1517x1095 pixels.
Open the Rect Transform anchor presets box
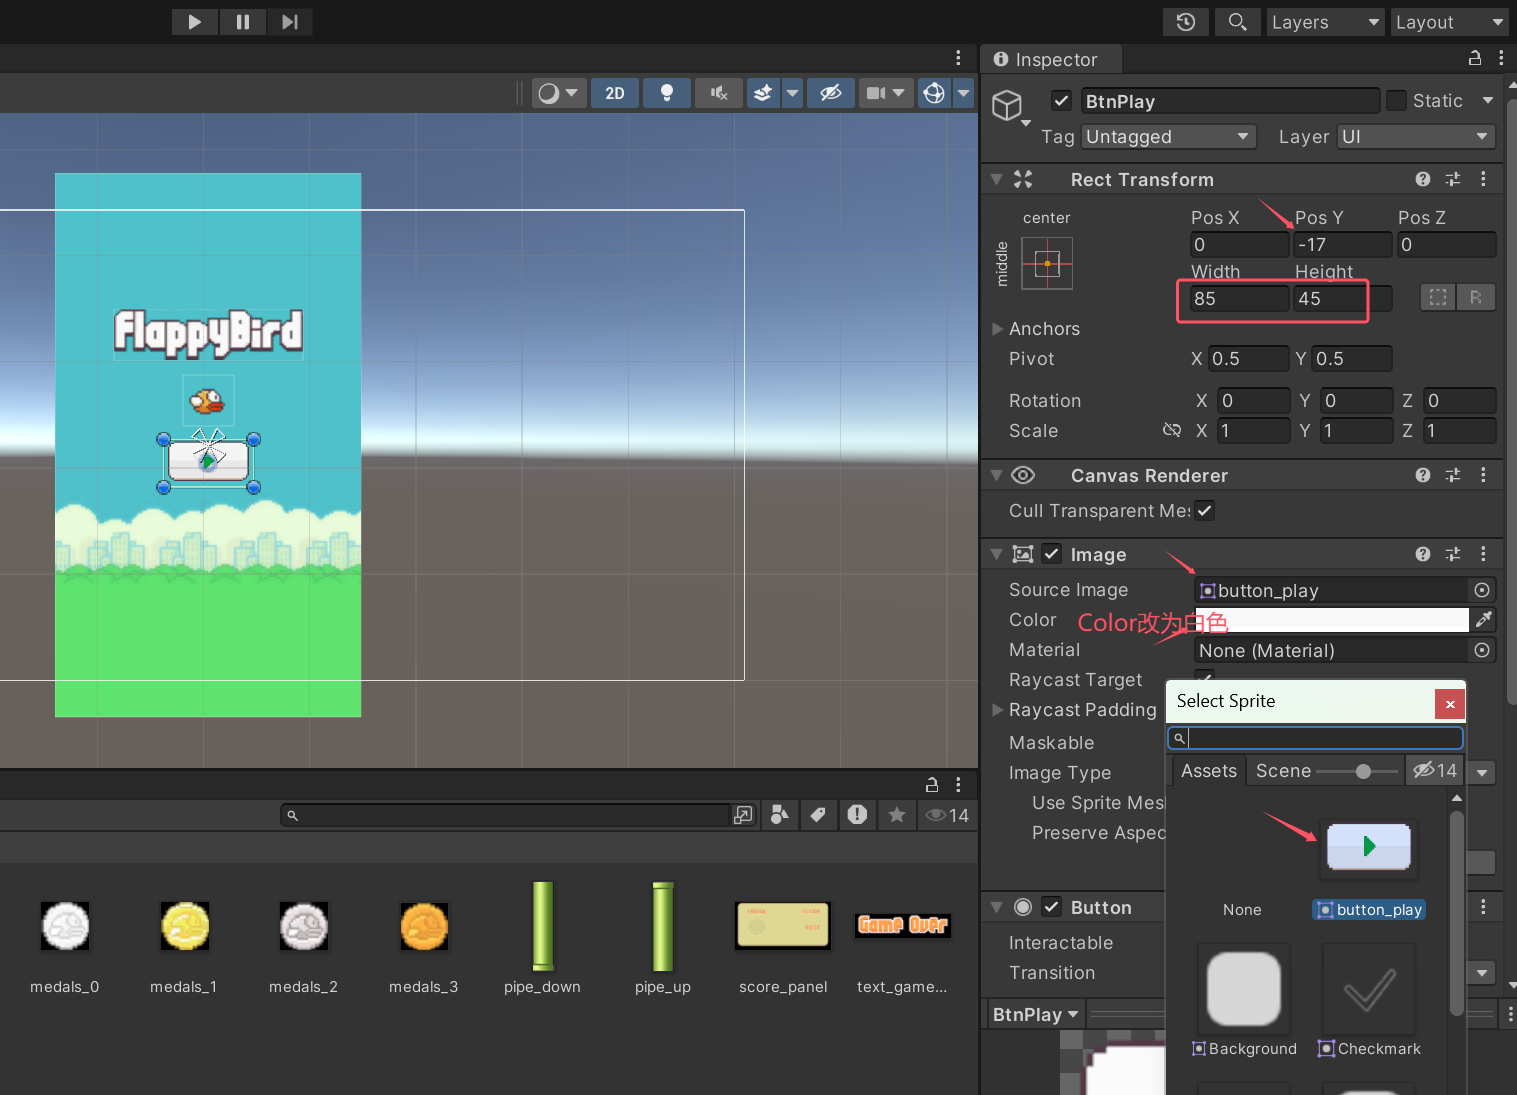pyautogui.click(x=1046, y=263)
